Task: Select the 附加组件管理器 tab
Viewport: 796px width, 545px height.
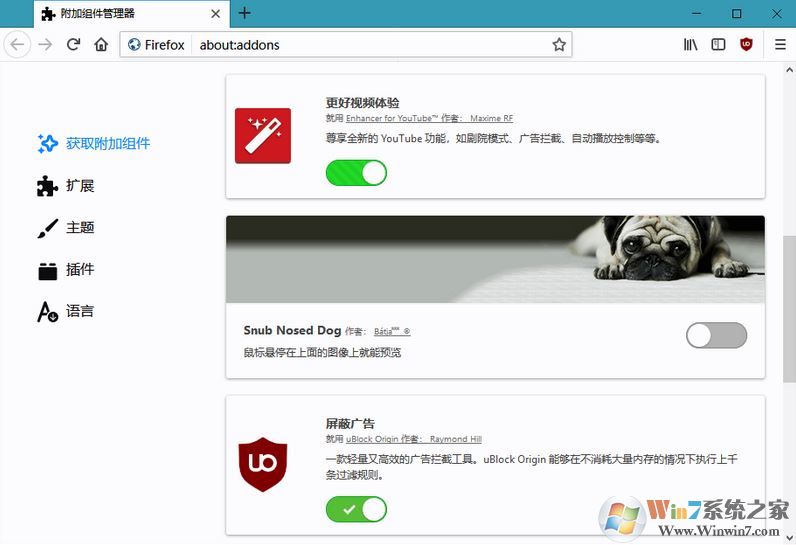Action: coord(132,14)
